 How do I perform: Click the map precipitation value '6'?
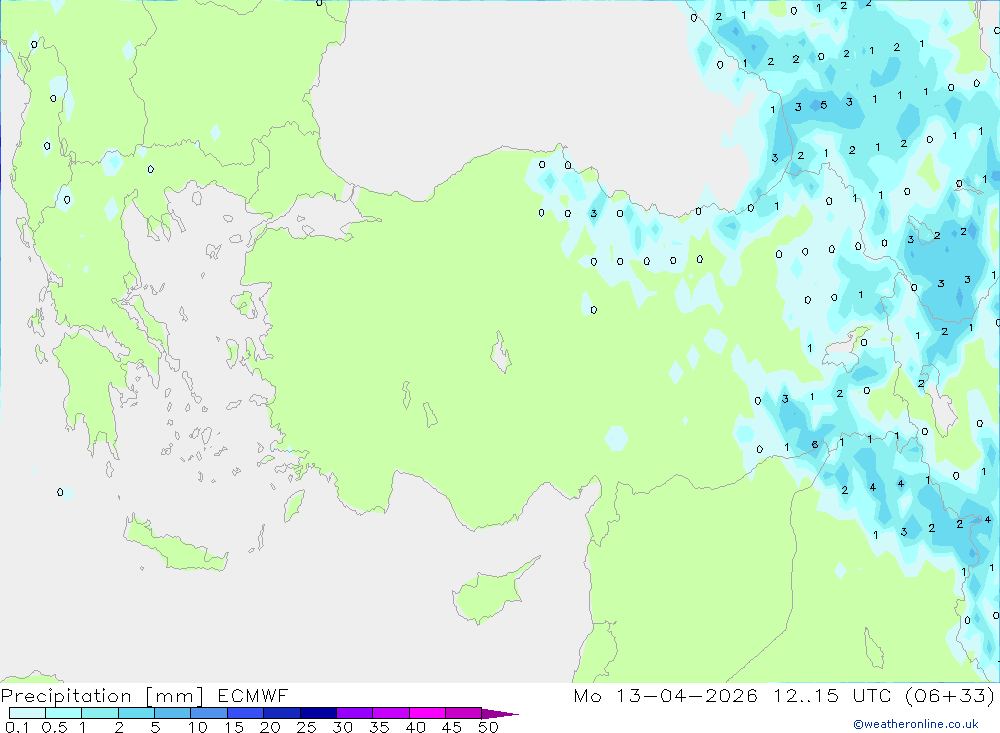coord(814,445)
